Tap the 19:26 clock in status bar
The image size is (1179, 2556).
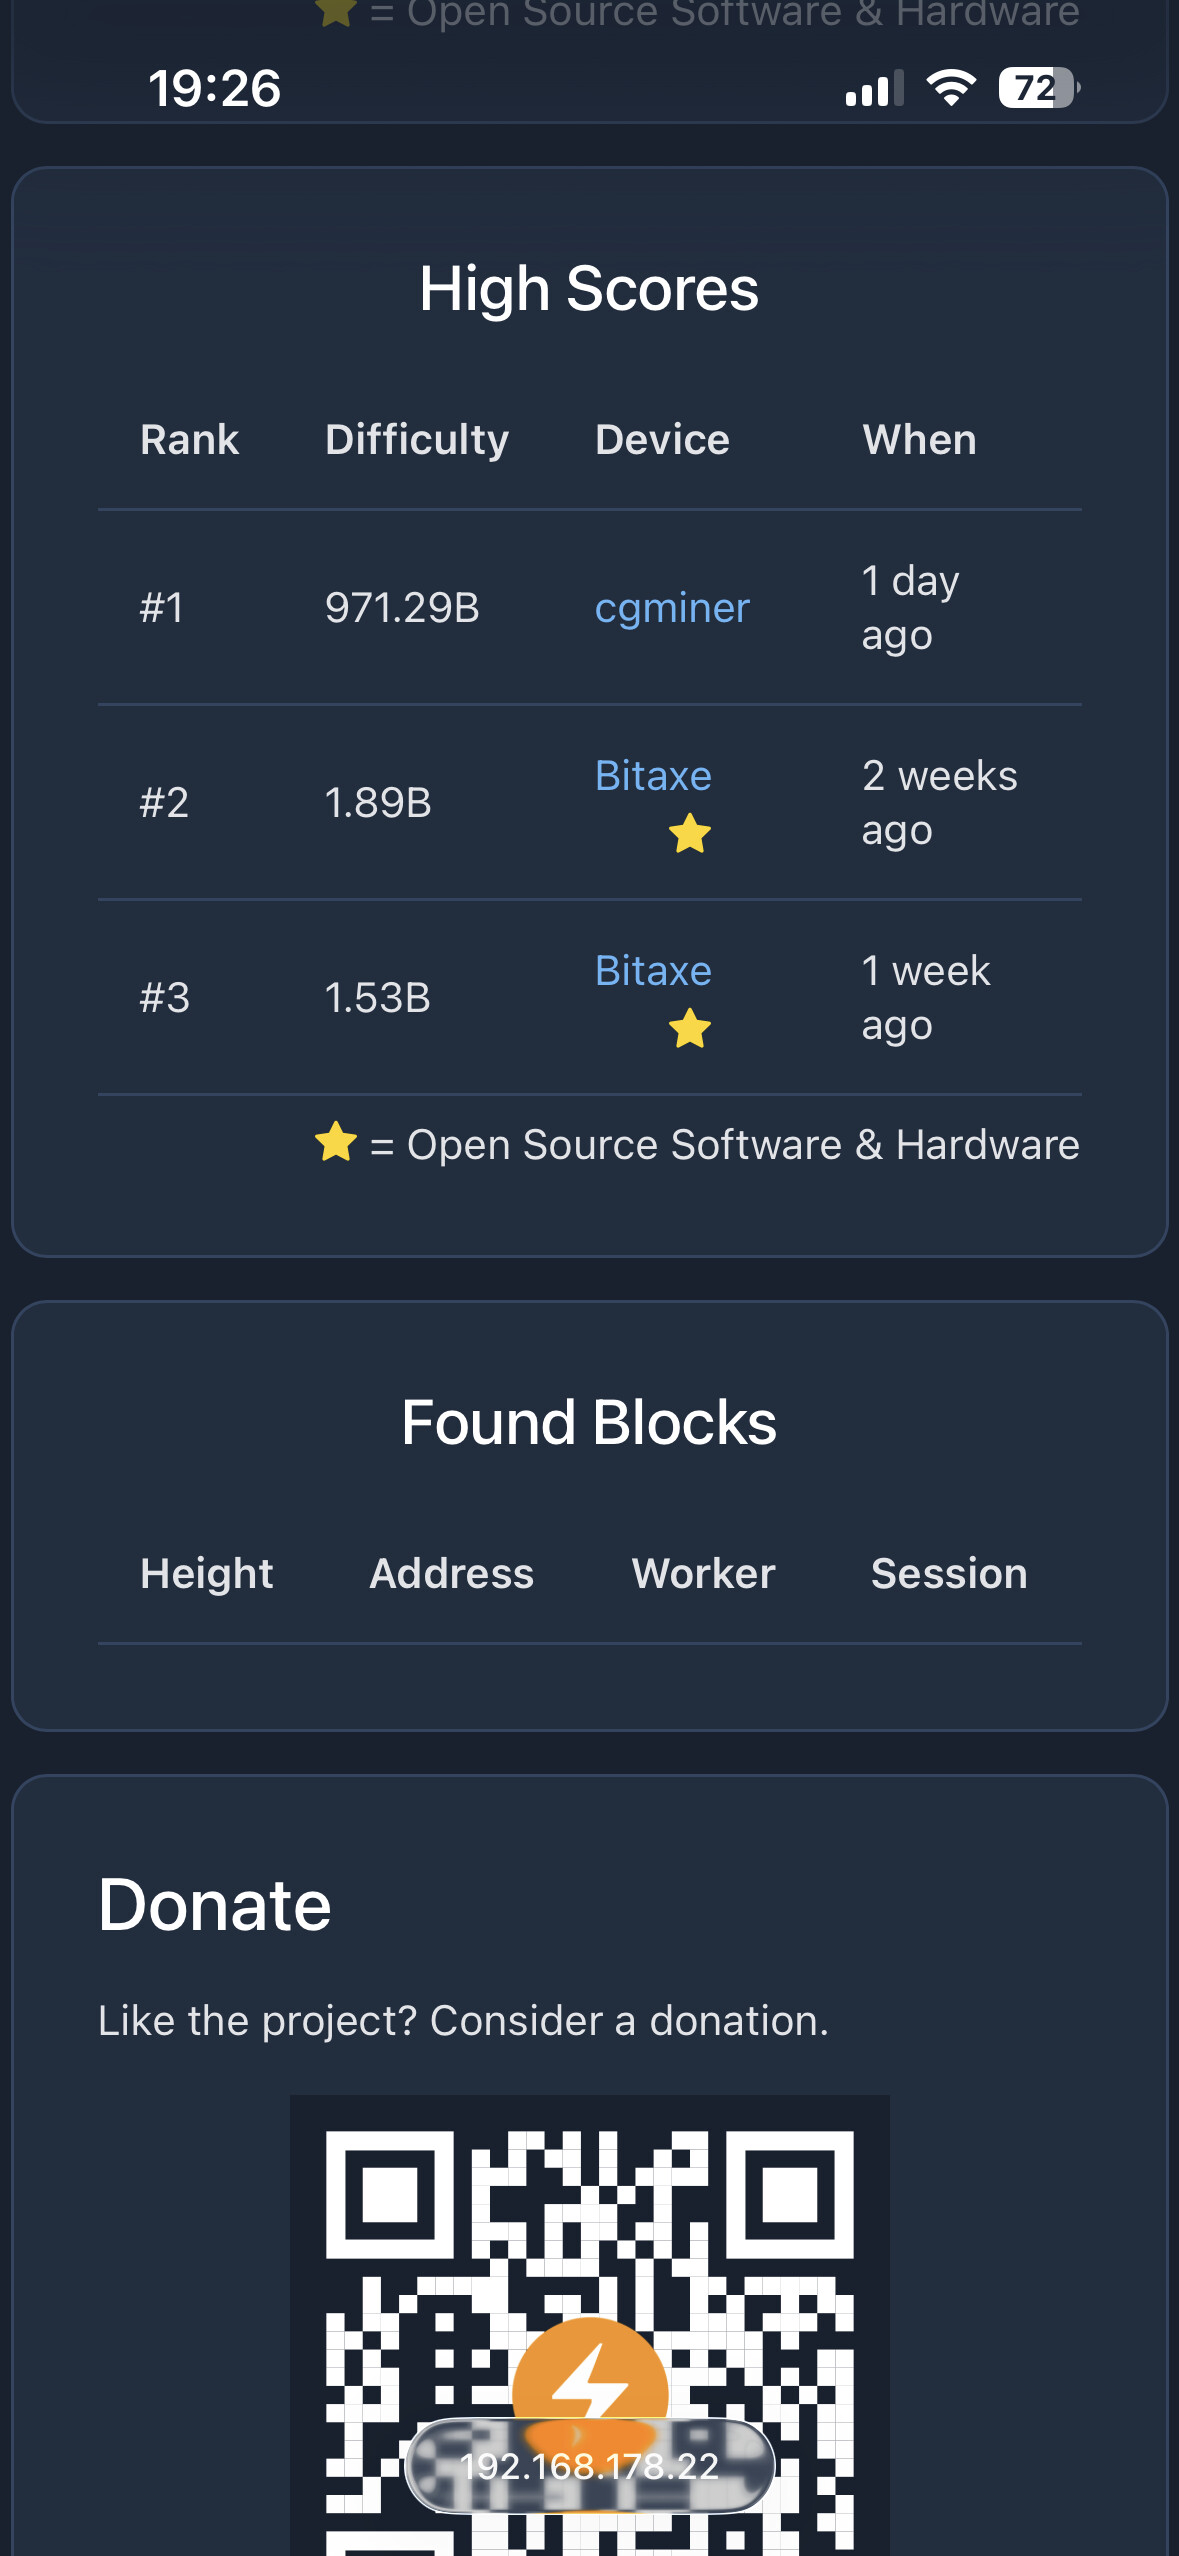pos(215,88)
